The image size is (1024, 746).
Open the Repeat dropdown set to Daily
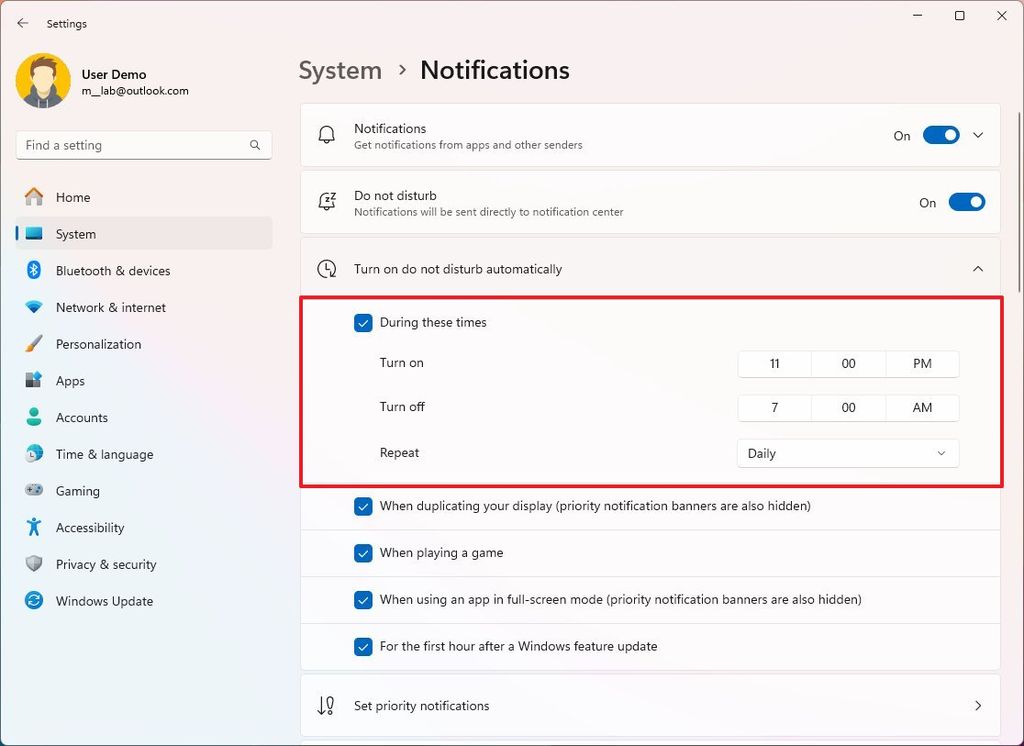(847, 453)
